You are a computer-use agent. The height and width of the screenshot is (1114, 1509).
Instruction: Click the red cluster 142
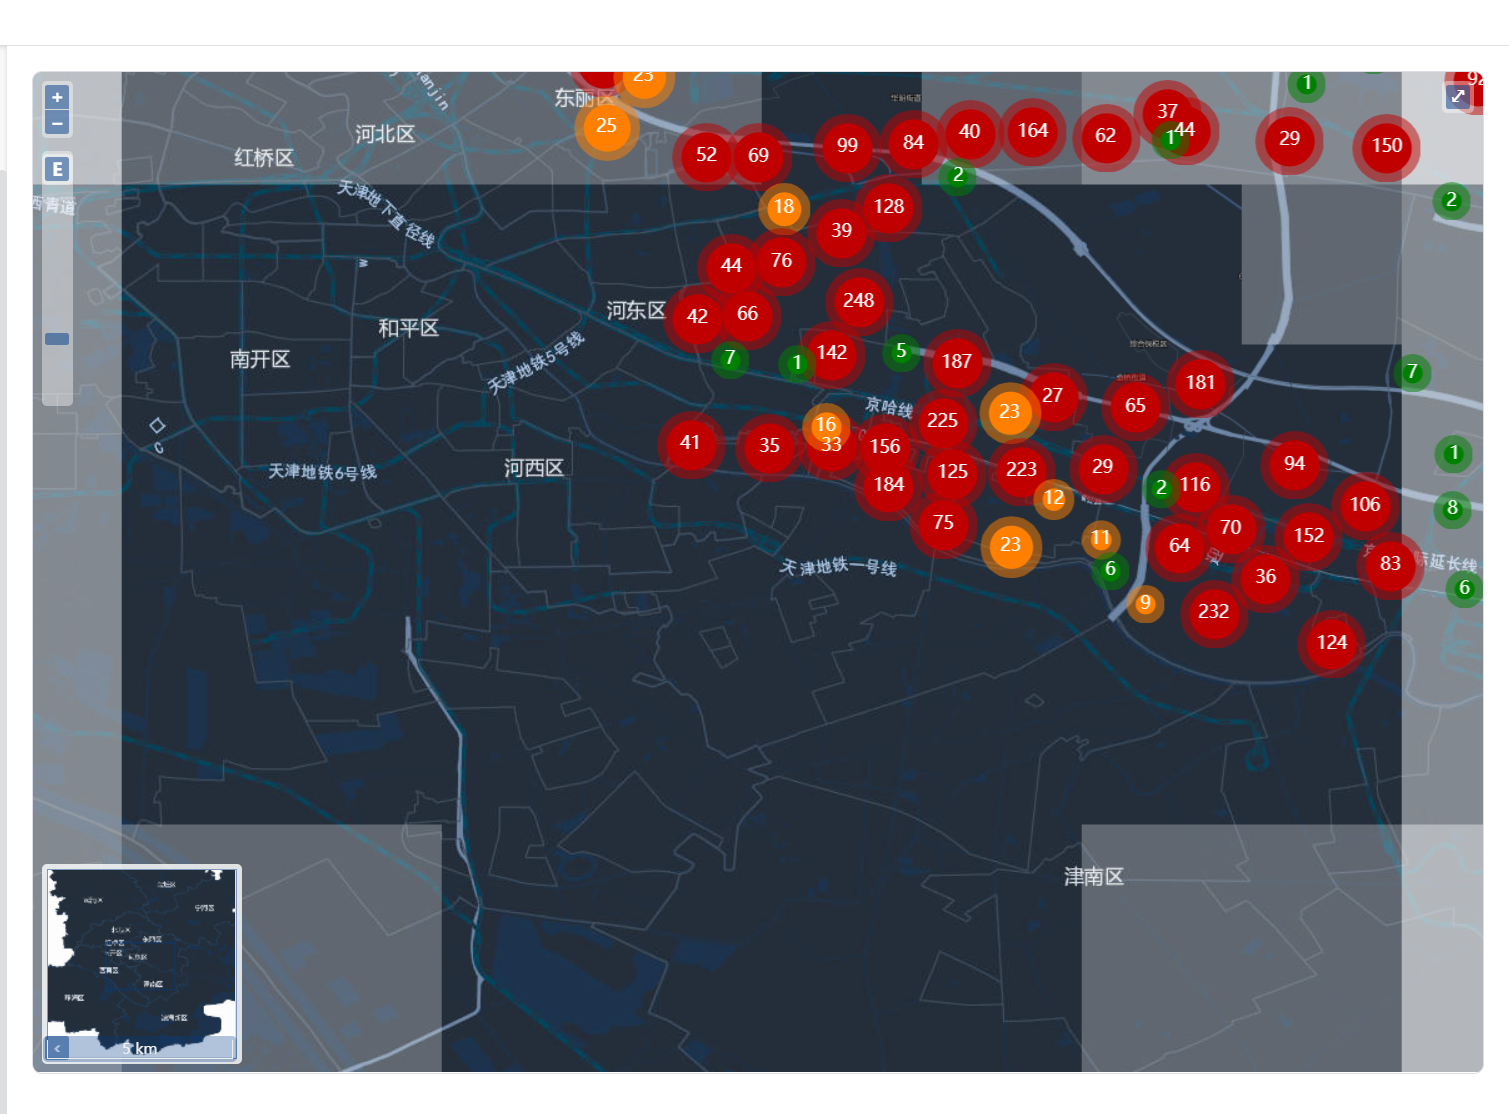[831, 352]
